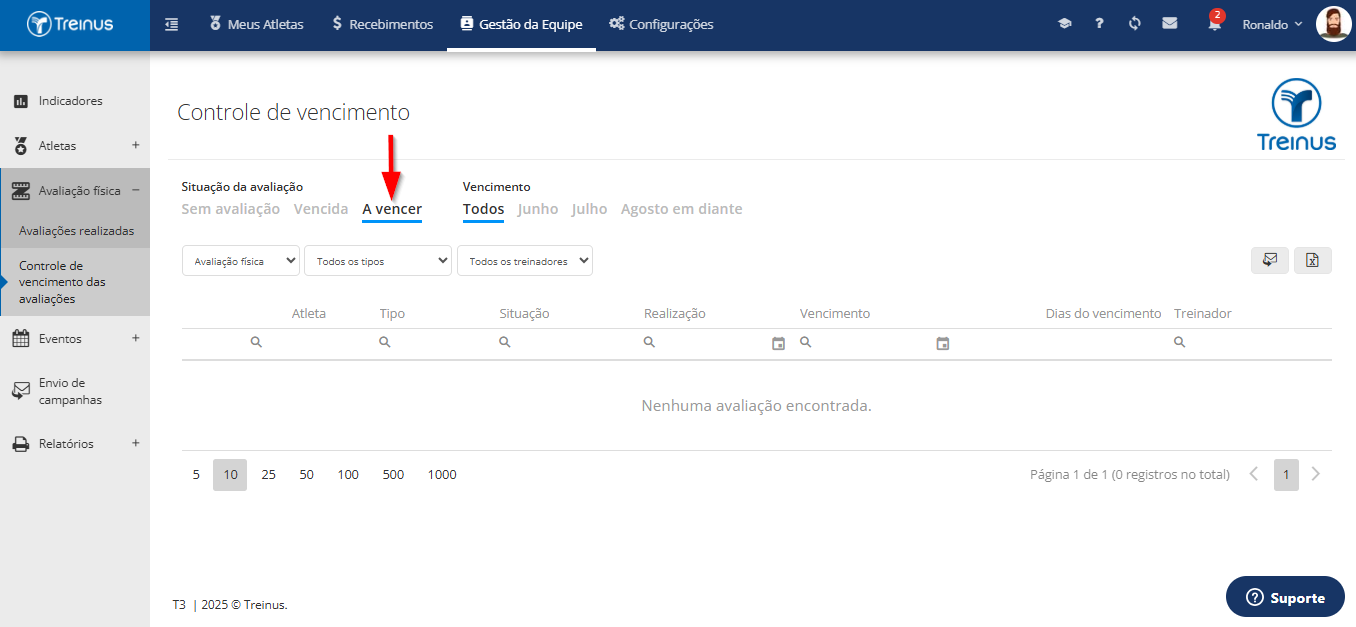The image size is (1356, 627).
Task: Sort by Dias do vencimento column header
Action: pyautogui.click(x=1103, y=313)
